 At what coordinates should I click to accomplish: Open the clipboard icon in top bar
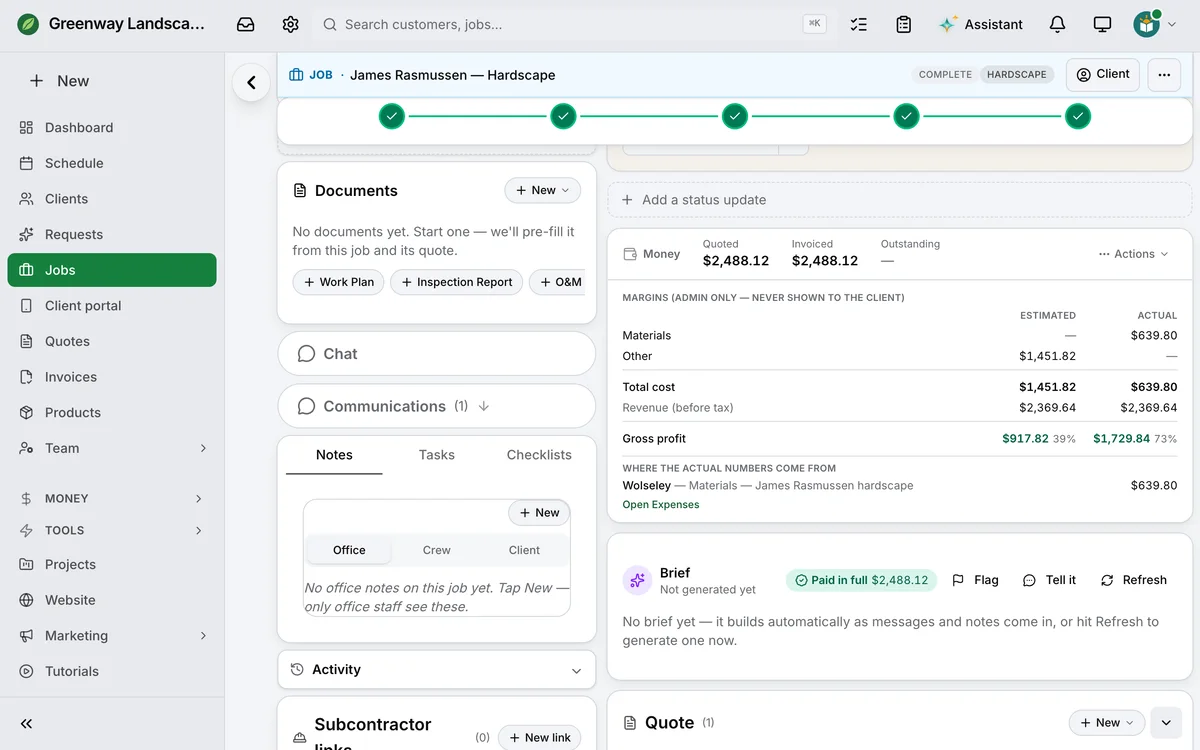click(x=903, y=24)
